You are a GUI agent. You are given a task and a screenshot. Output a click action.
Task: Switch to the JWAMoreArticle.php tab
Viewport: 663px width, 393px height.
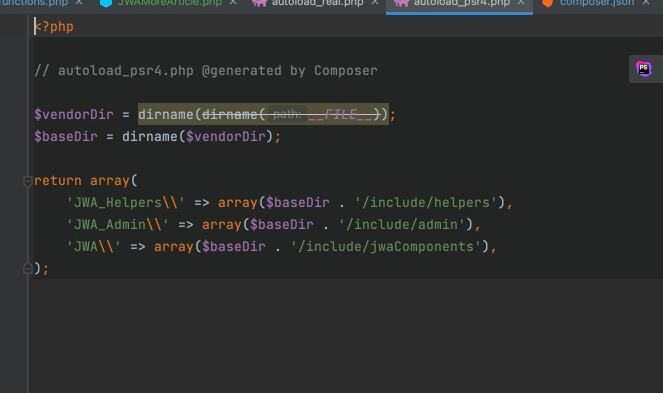(x=170, y=3)
